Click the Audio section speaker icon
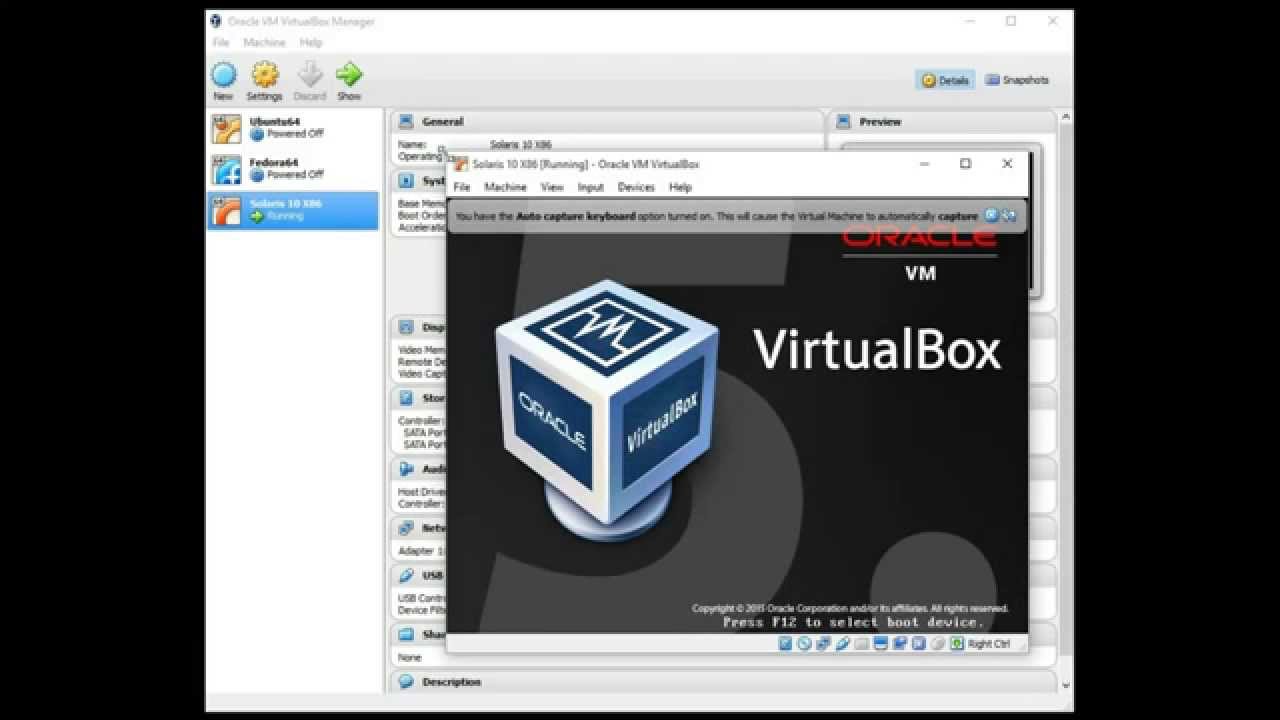Viewport: 1280px width, 720px height. coord(406,468)
